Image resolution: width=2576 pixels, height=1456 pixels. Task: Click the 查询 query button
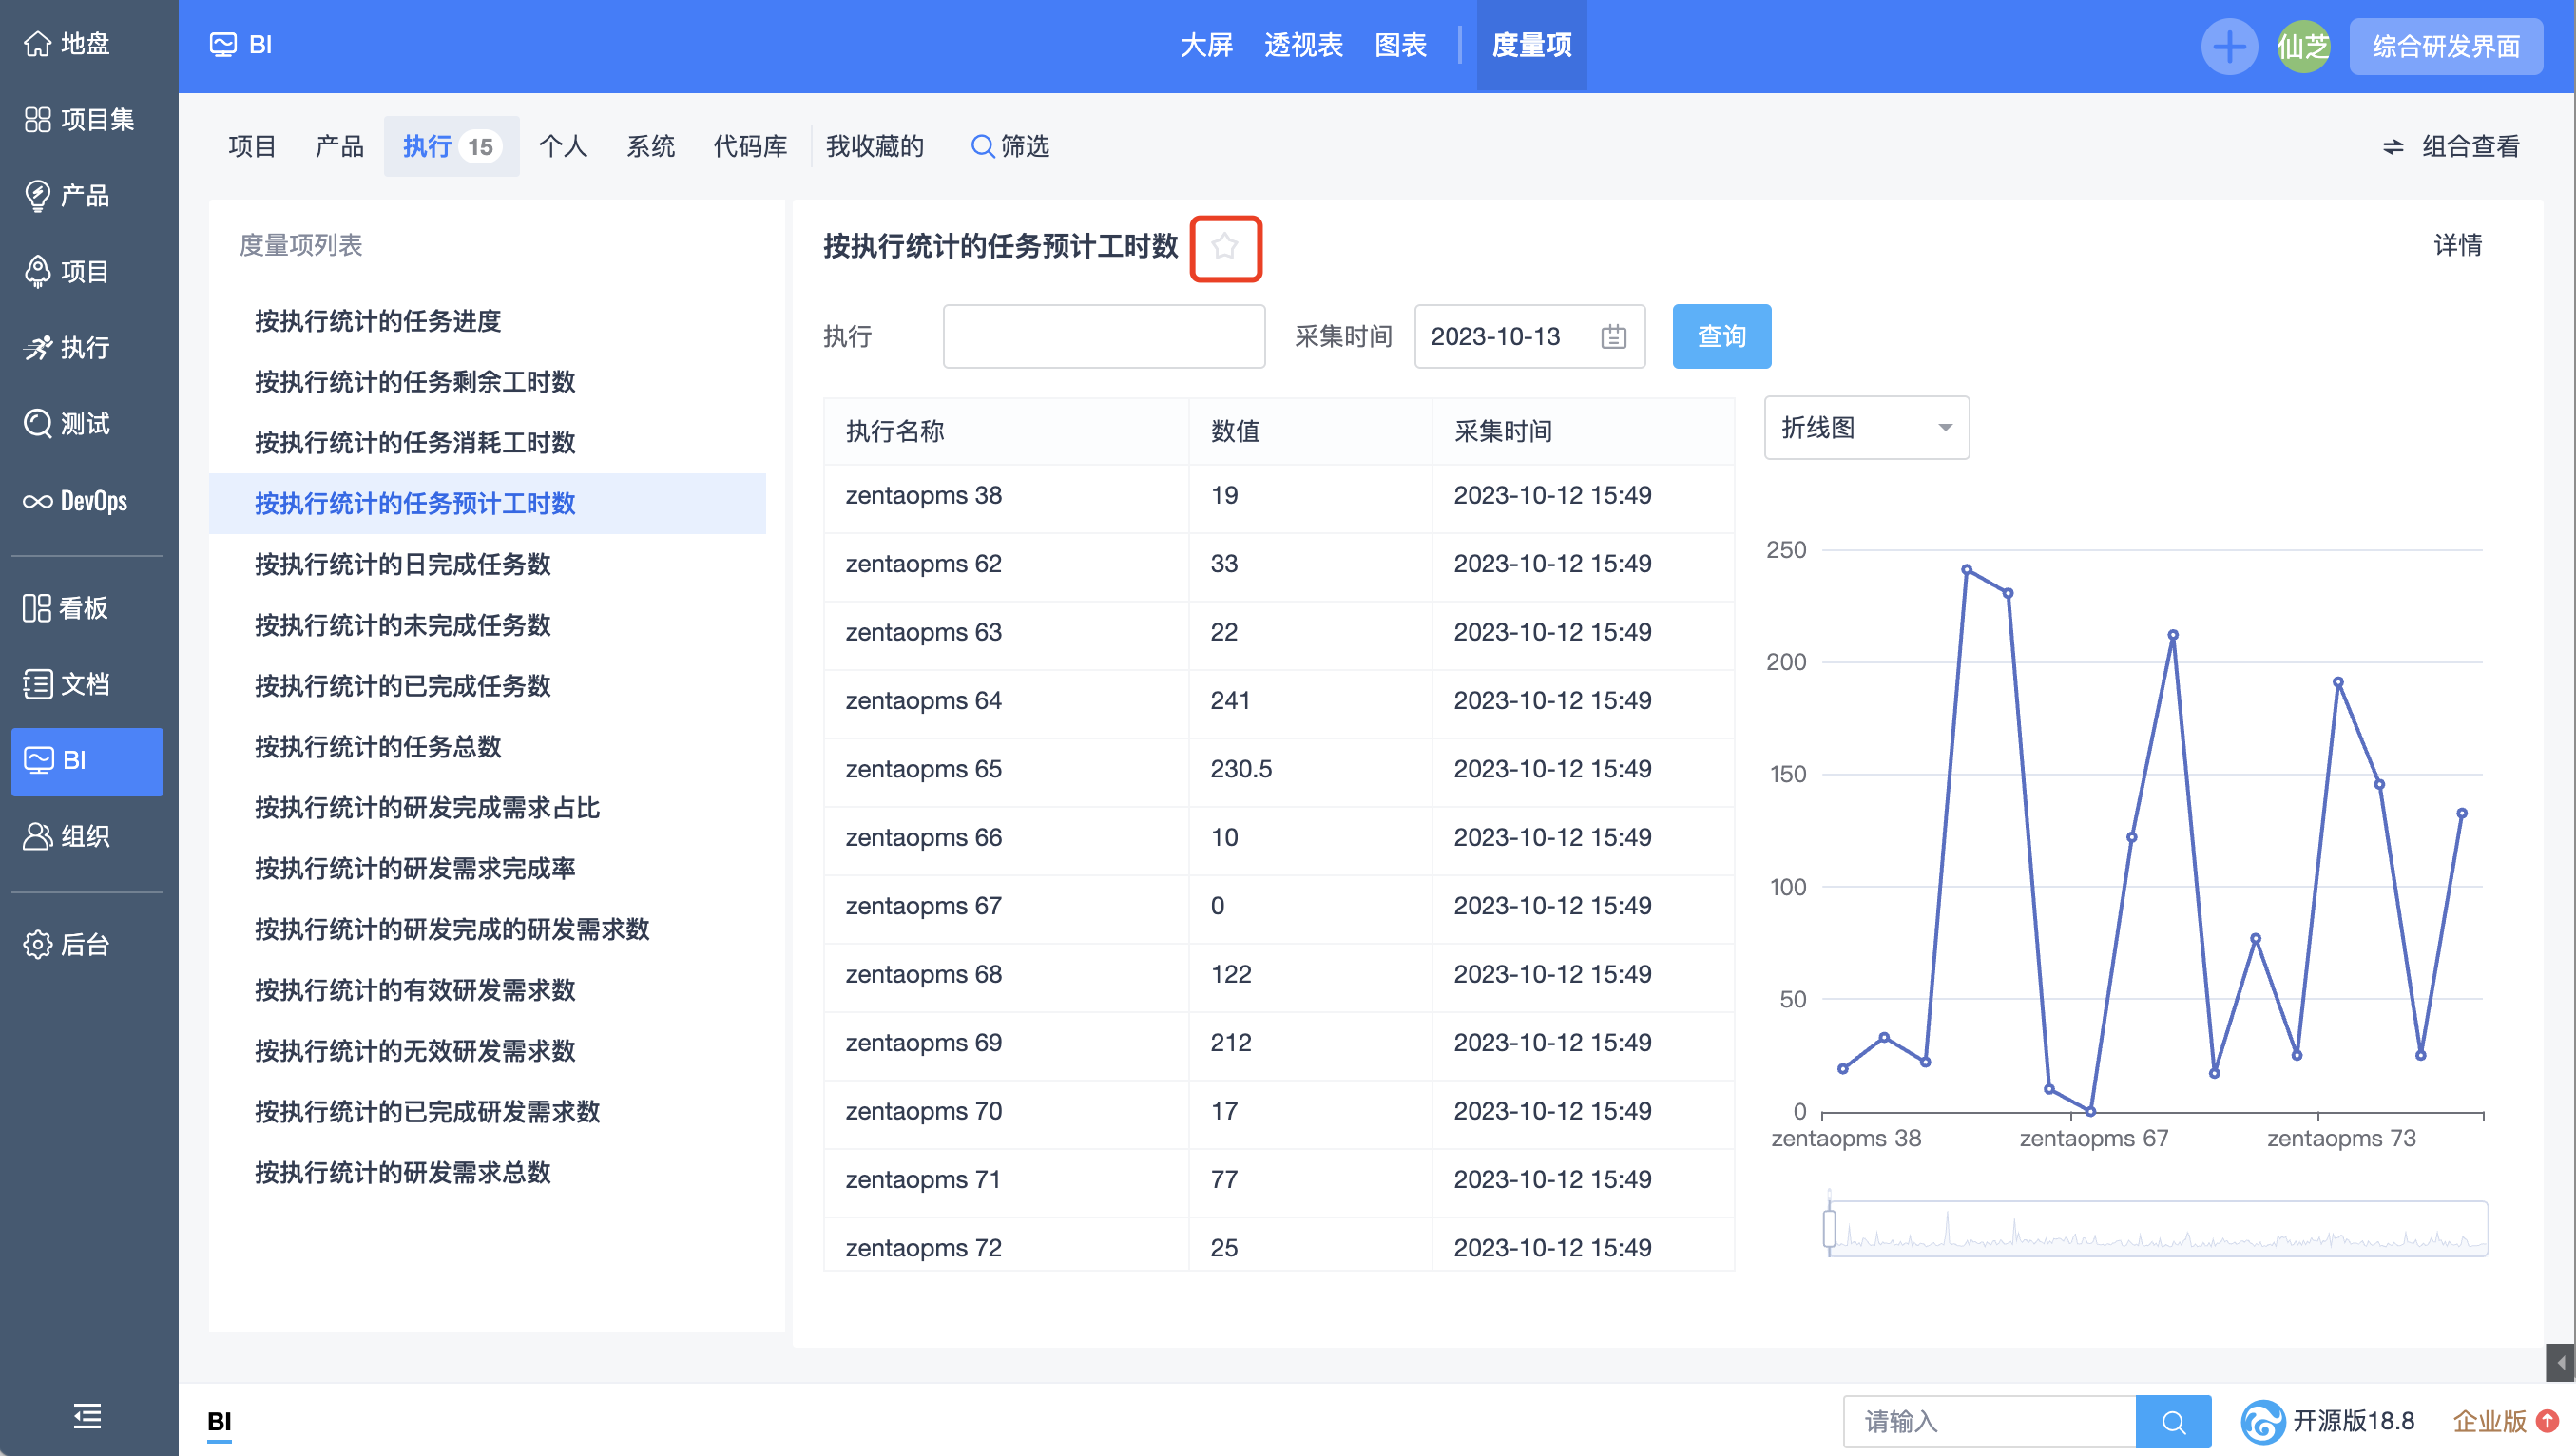(x=1720, y=336)
